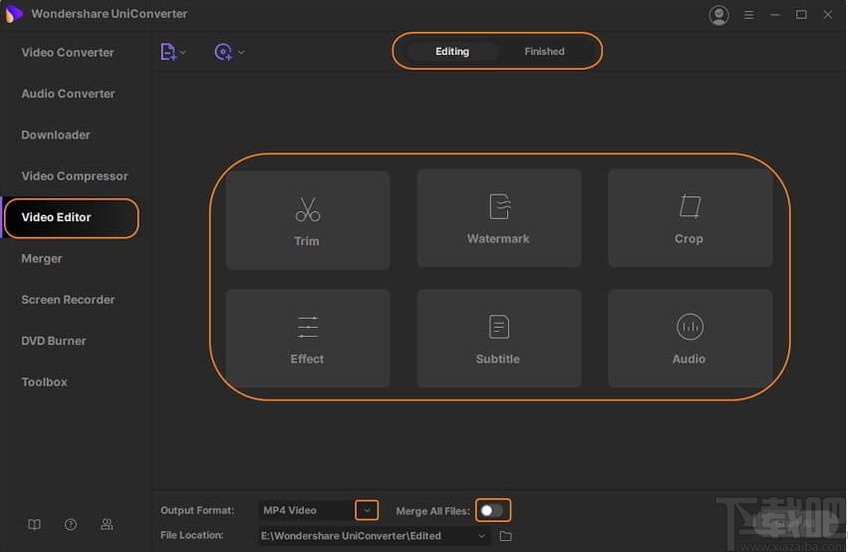Minimize the UniConverter window
The image size is (850, 552).
pos(775,15)
